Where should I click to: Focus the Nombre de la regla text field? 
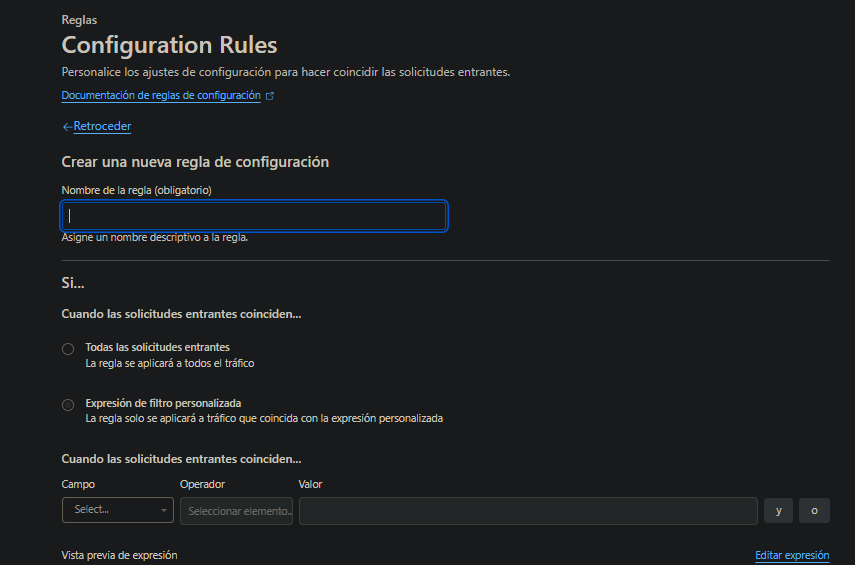(254, 216)
